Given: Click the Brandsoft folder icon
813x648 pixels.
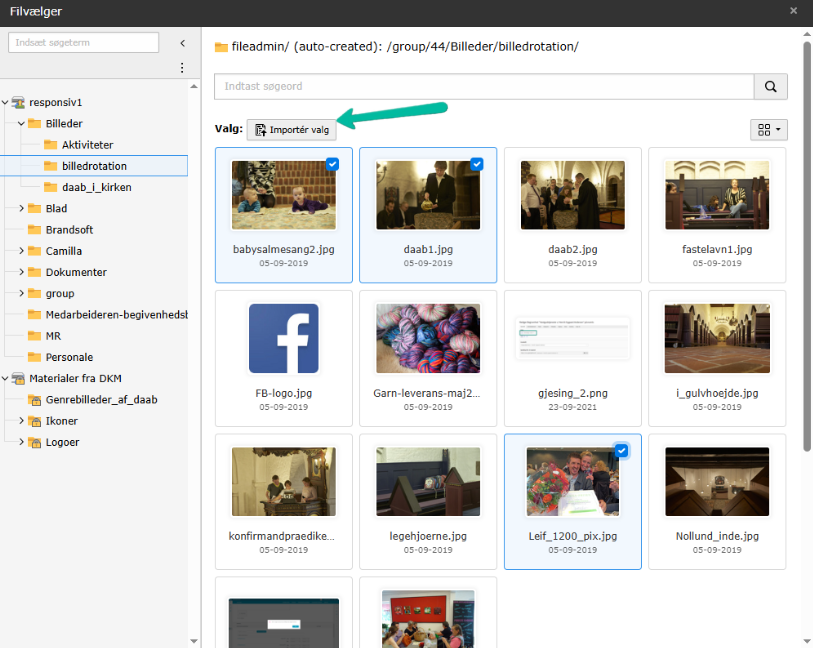Looking at the screenshot, I should pos(34,230).
